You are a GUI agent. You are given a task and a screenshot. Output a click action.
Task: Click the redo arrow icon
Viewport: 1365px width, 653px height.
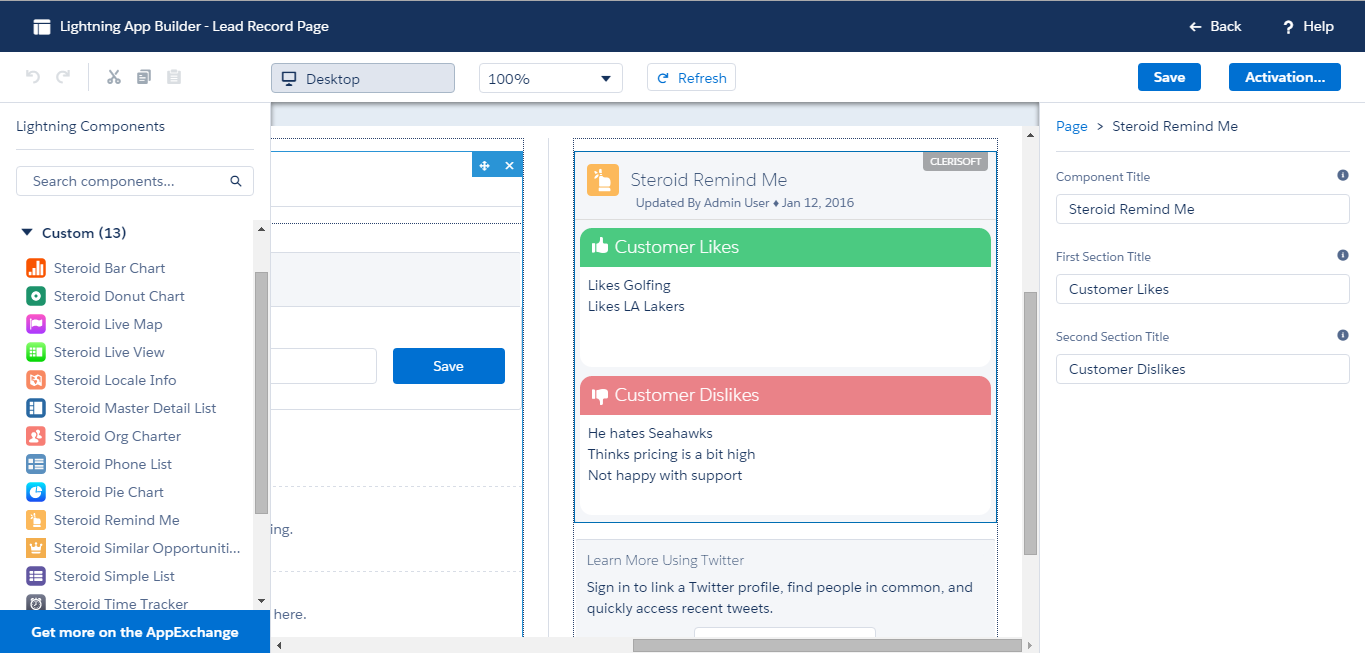[x=63, y=77]
